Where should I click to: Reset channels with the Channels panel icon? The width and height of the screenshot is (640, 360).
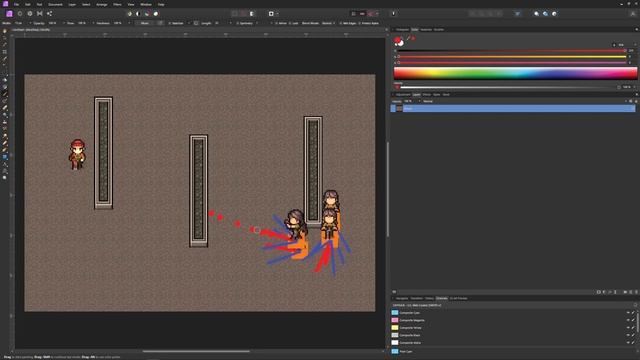[635, 305]
